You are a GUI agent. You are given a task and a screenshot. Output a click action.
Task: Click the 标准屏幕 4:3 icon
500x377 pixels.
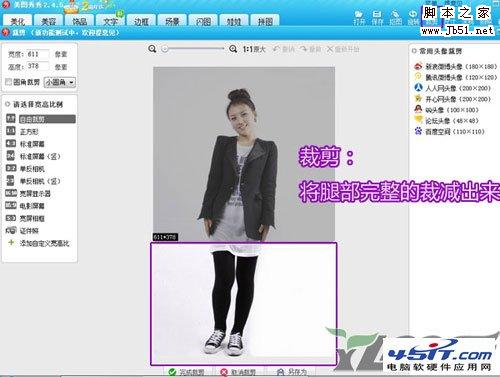click(x=11, y=143)
